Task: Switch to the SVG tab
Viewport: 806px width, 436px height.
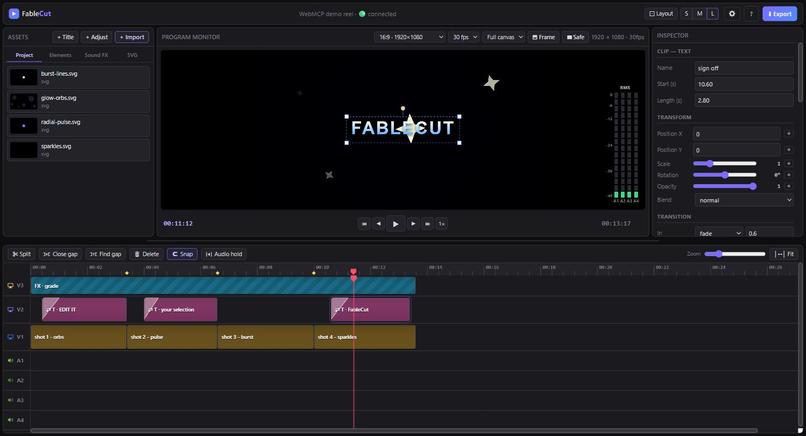Action: 132,55
